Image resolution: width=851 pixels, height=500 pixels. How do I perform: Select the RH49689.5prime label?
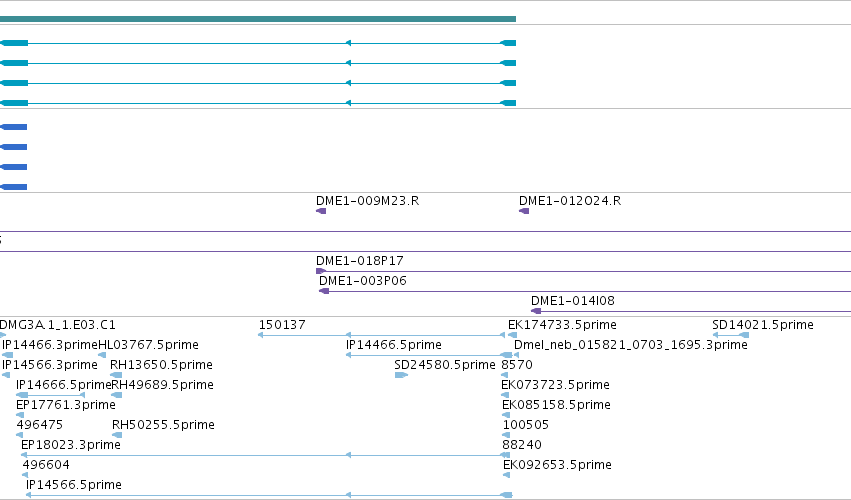click(x=162, y=385)
